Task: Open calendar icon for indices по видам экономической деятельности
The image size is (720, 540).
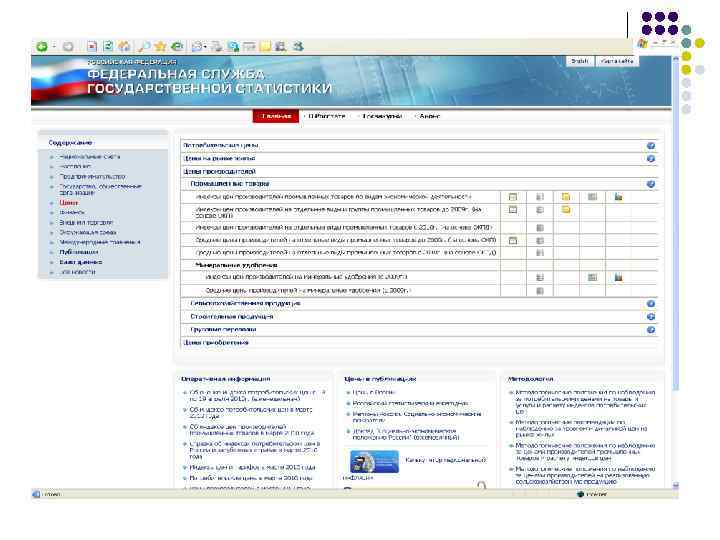Action: point(513,197)
